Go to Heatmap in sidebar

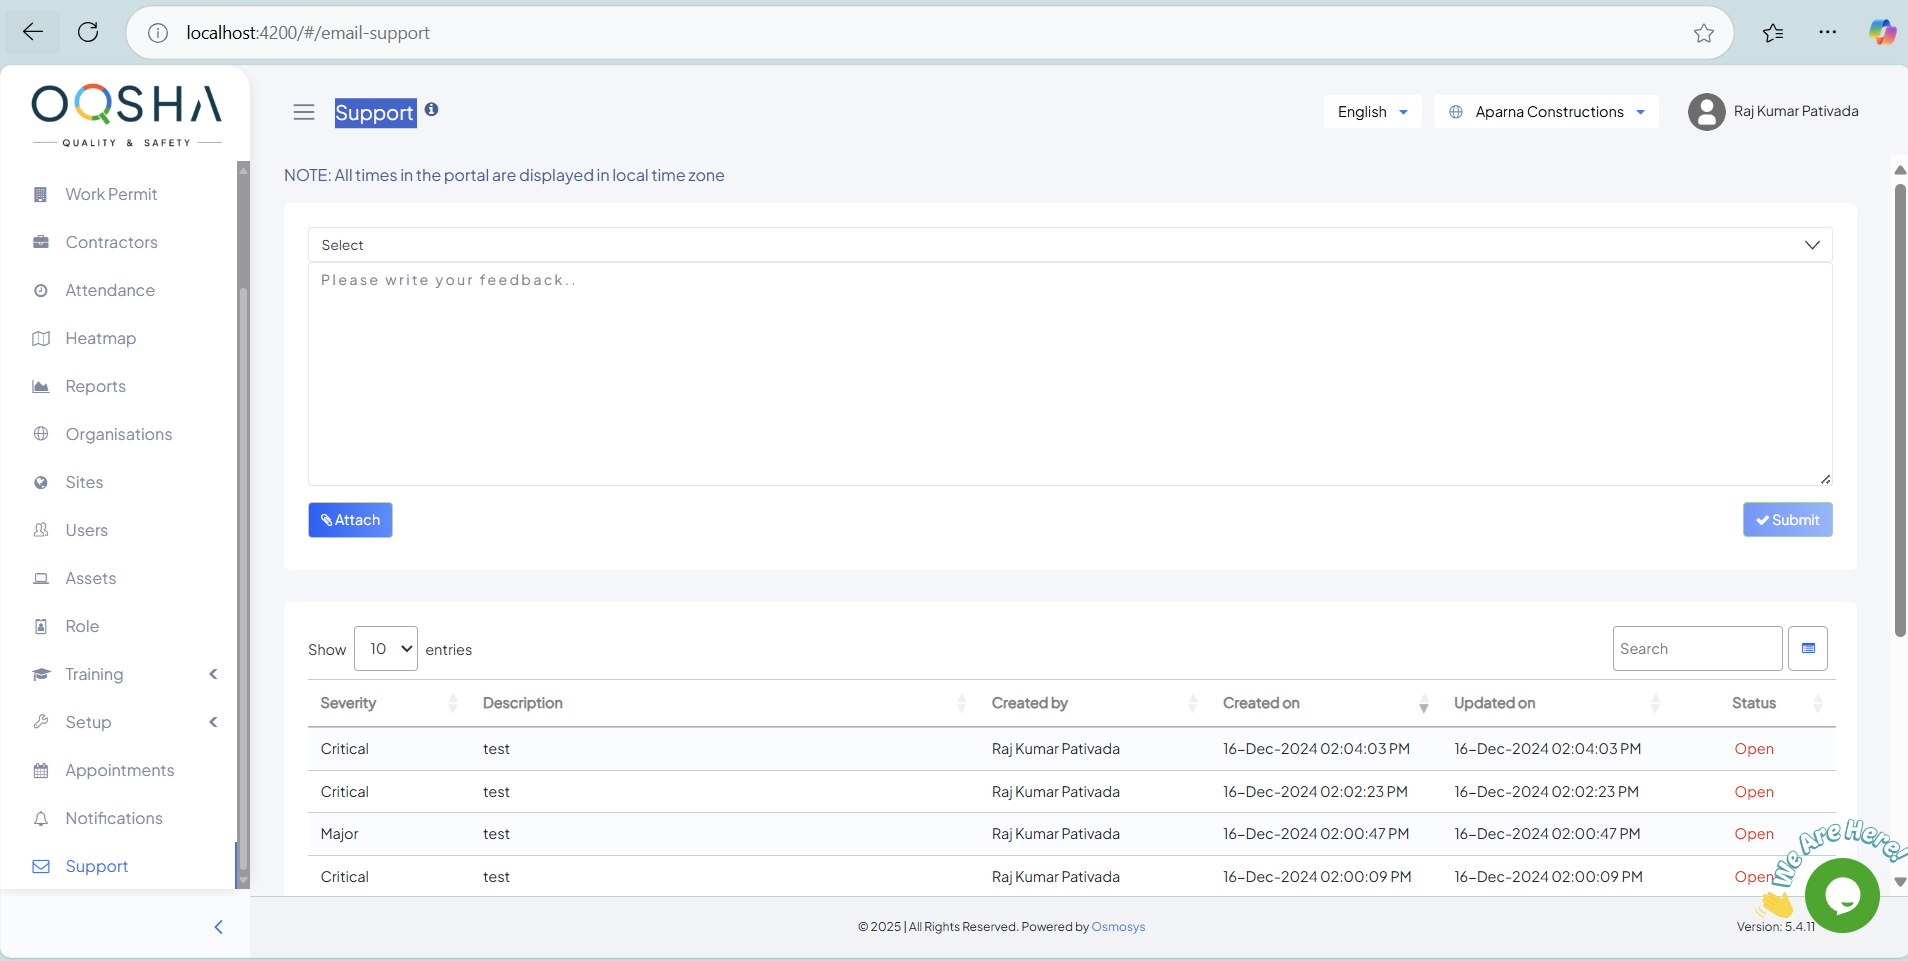point(100,338)
